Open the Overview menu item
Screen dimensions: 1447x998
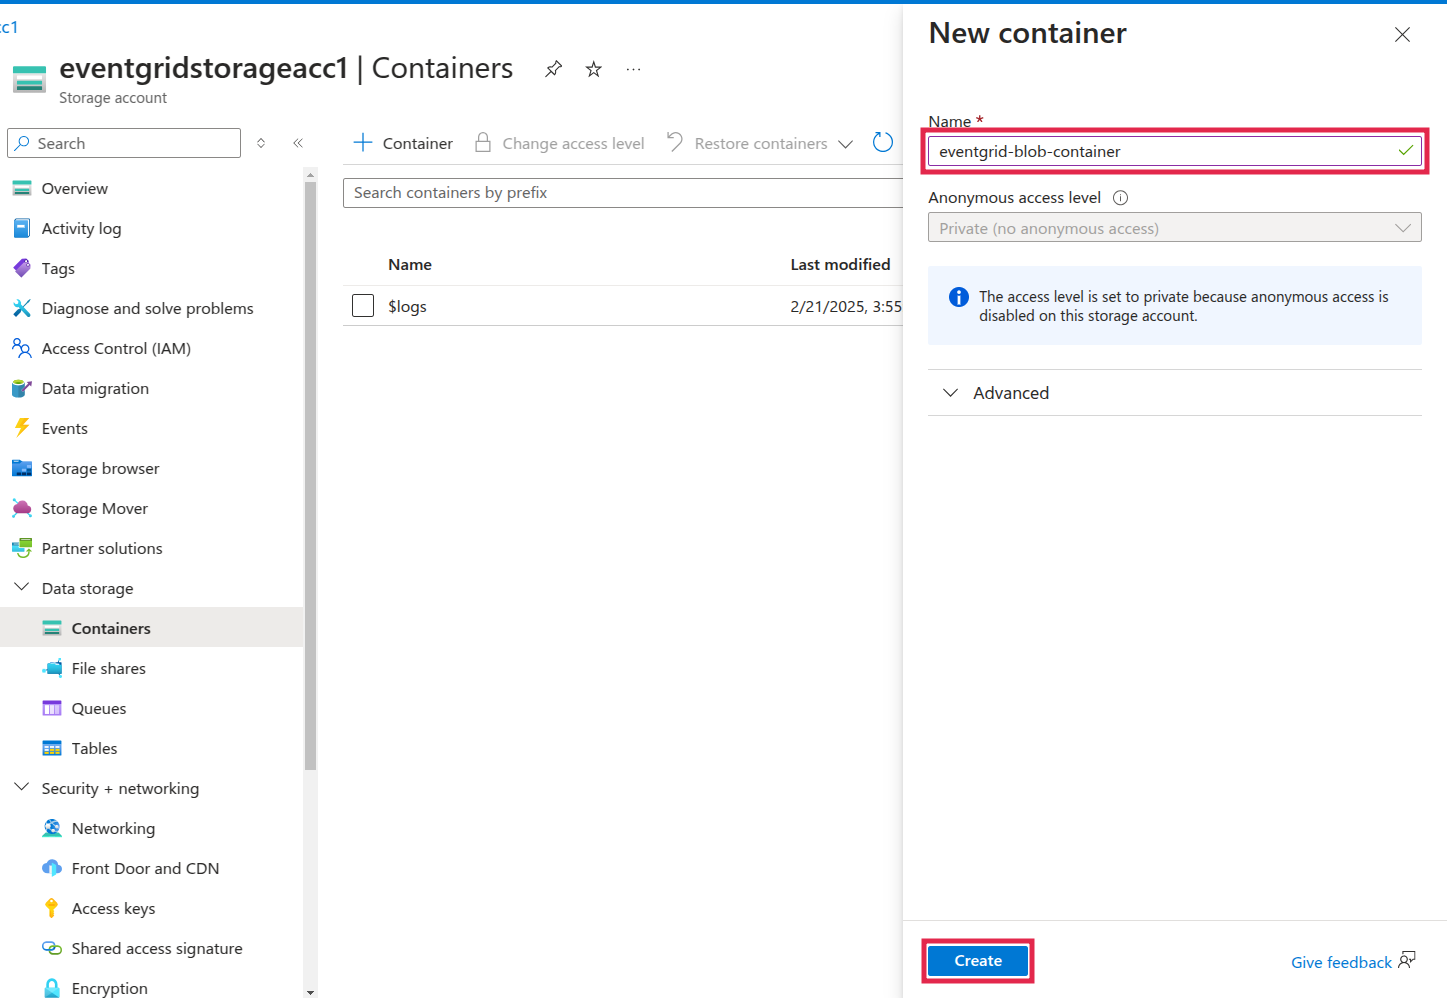74,188
